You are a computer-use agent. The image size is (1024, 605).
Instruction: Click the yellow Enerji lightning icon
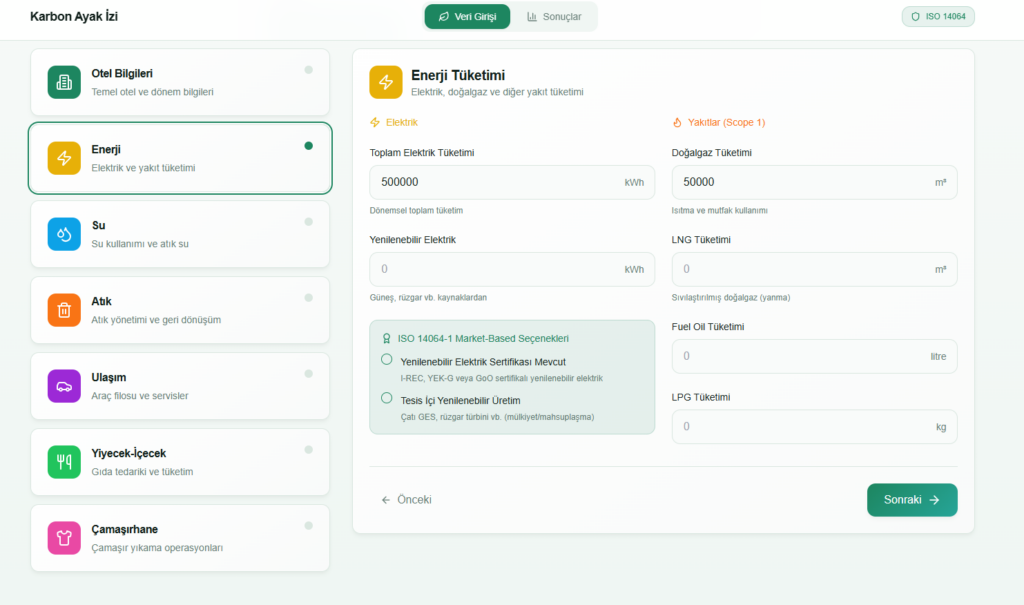[64, 158]
